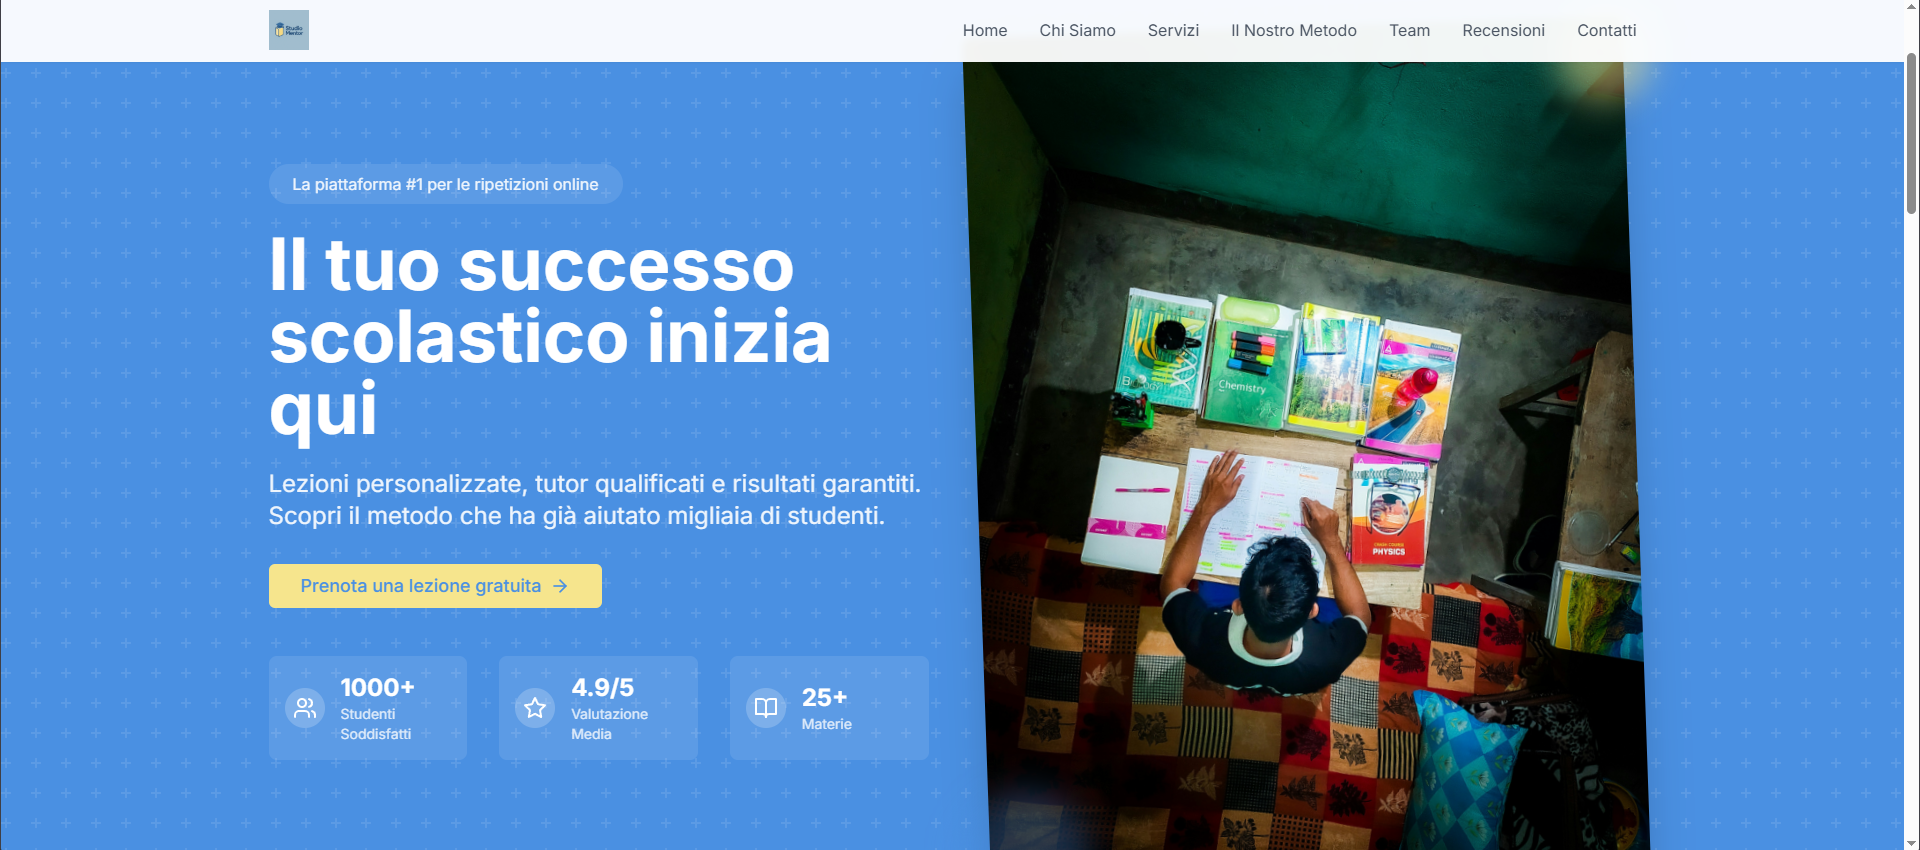
Task: Go to the Recensioni link
Action: (x=1503, y=30)
